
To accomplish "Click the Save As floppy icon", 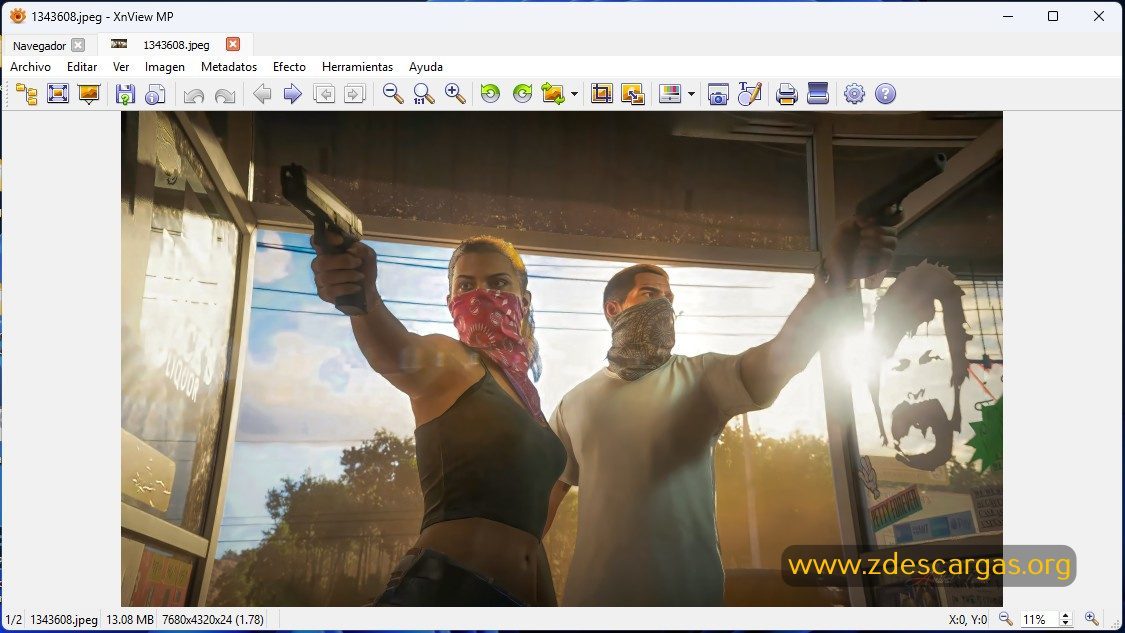I will coord(125,94).
